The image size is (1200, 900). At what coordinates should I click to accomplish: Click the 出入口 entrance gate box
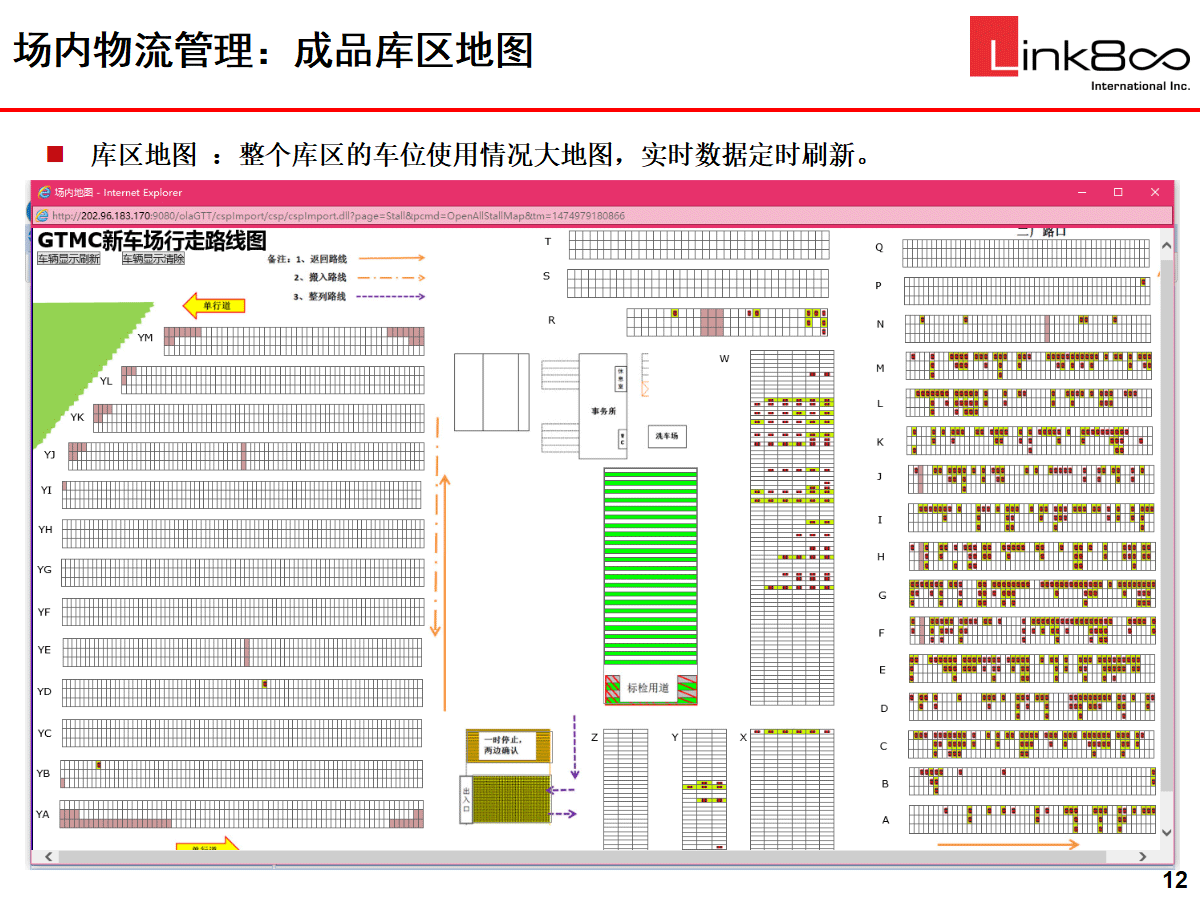[x=466, y=799]
